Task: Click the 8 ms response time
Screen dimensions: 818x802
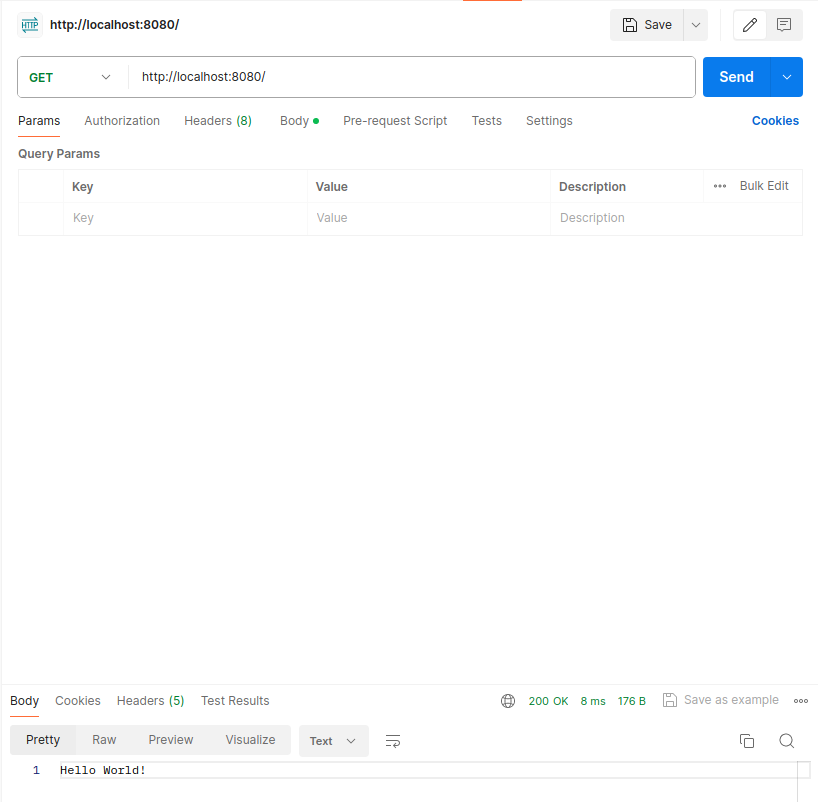Action: pos(593,701)
